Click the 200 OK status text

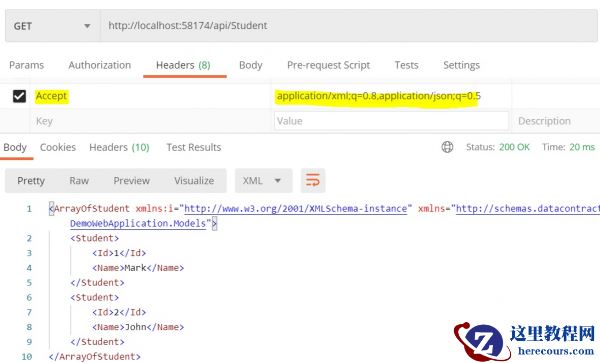[514, 147]
